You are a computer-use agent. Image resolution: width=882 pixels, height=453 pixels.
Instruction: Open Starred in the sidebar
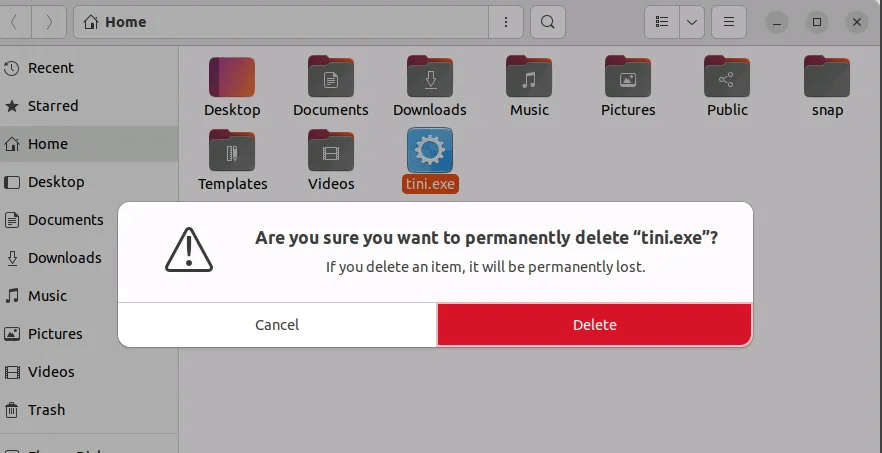[52, 106]
